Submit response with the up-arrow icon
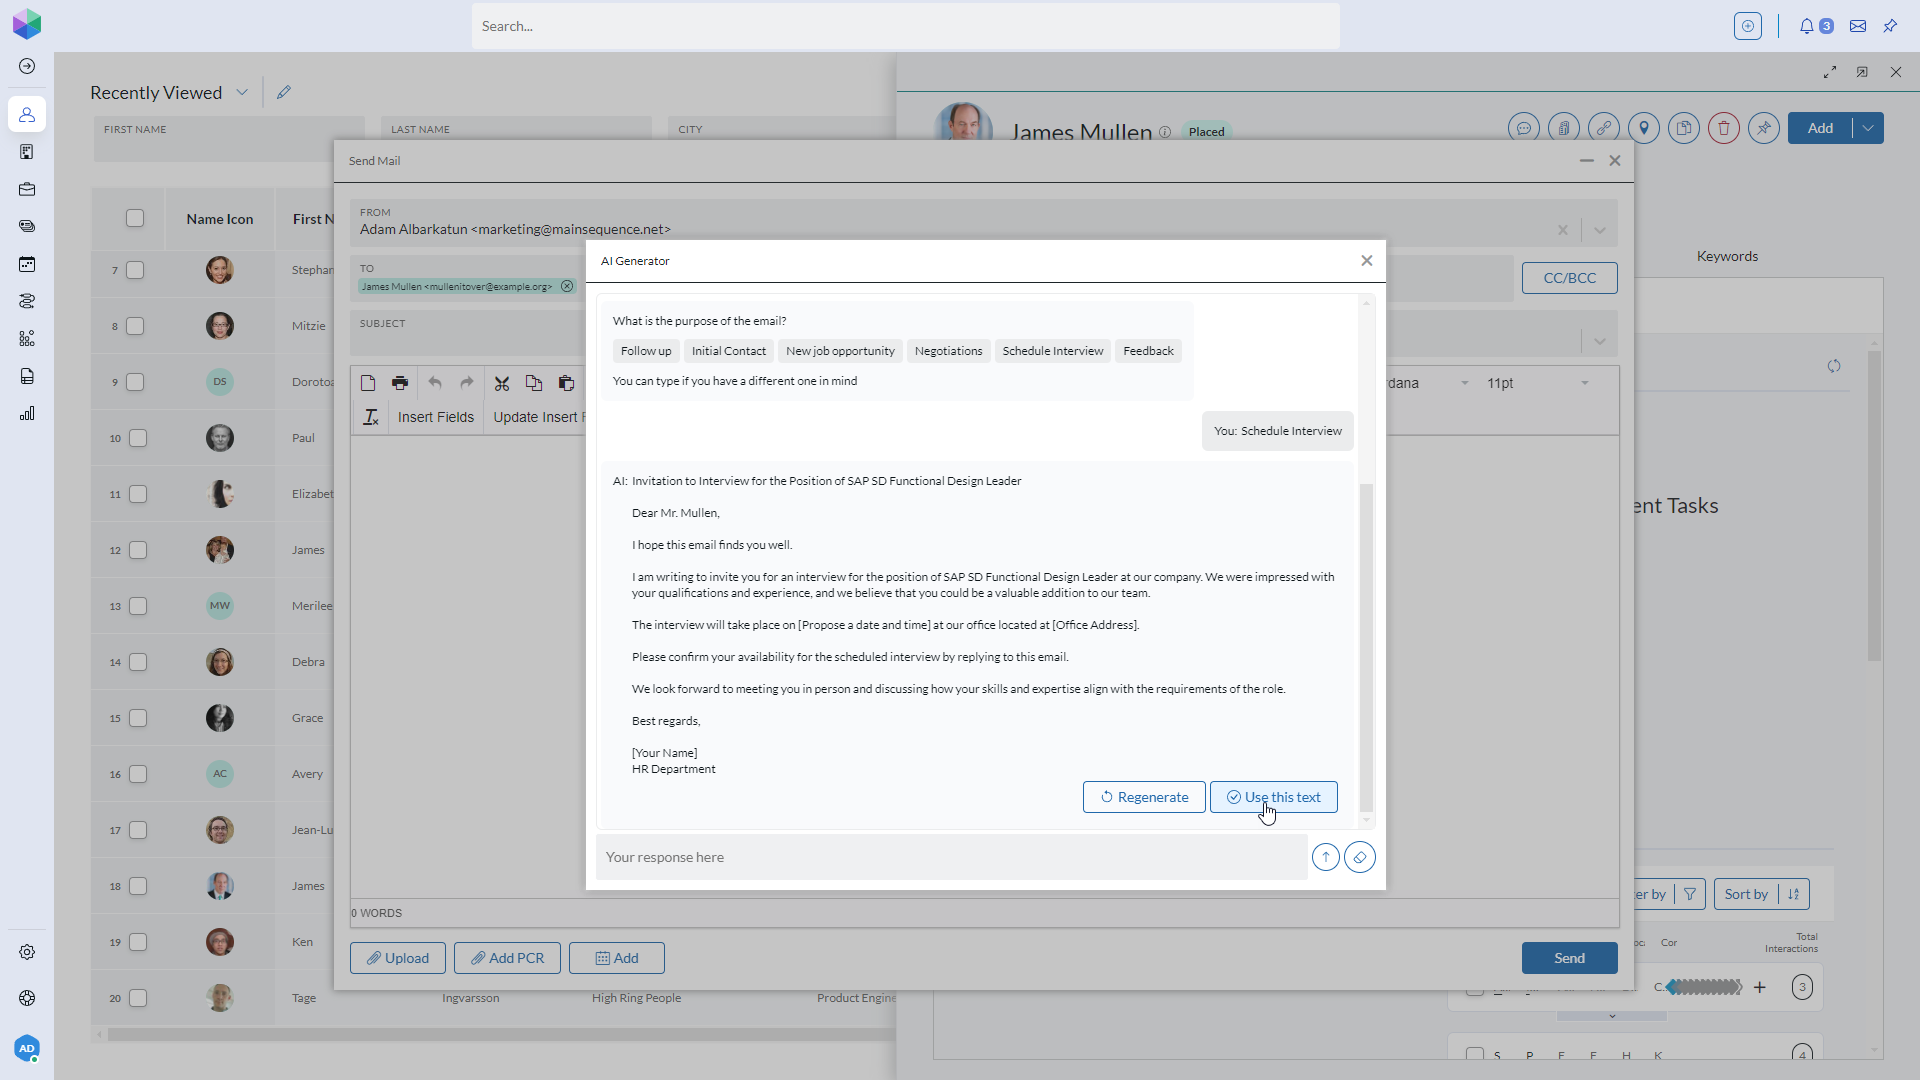Viewport: 1920px width, 1080px height. [1326, 857]
